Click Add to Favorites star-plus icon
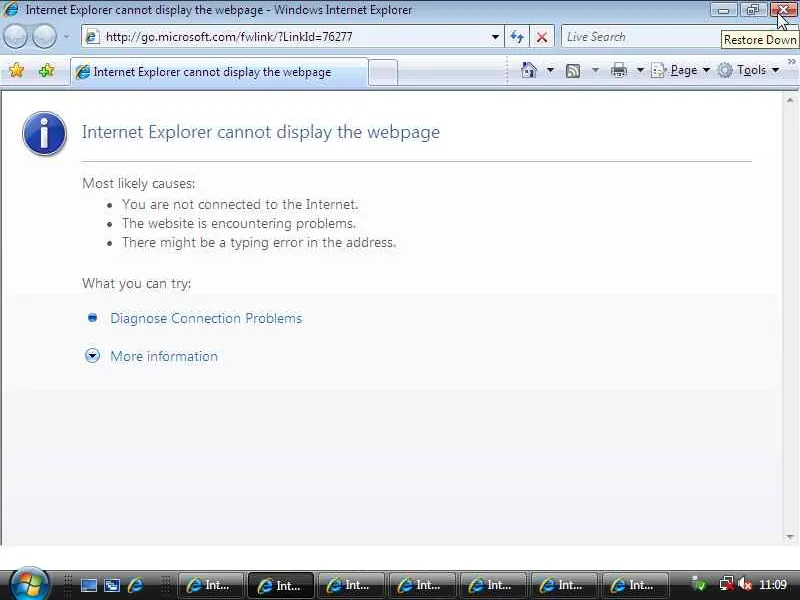This screenshot has height=600, width=800. pos(46,70)
